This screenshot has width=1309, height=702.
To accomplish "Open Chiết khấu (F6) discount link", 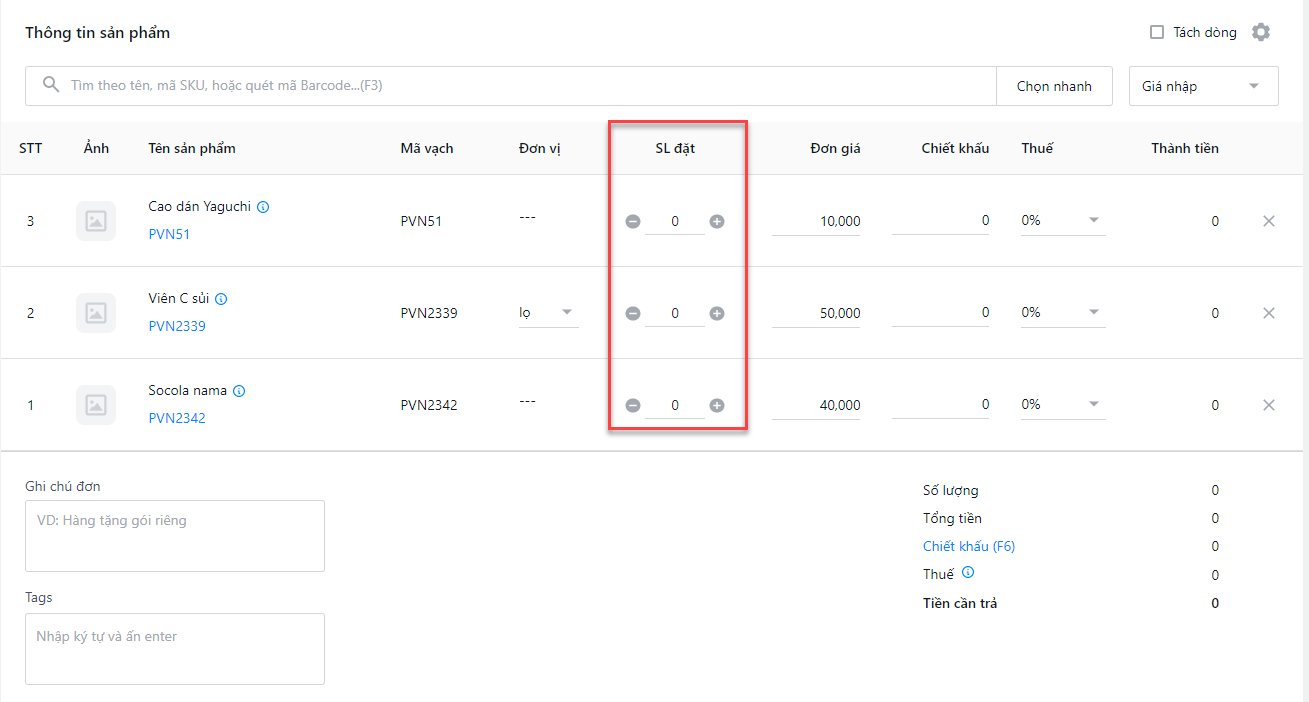I will (x=969, y=546).
